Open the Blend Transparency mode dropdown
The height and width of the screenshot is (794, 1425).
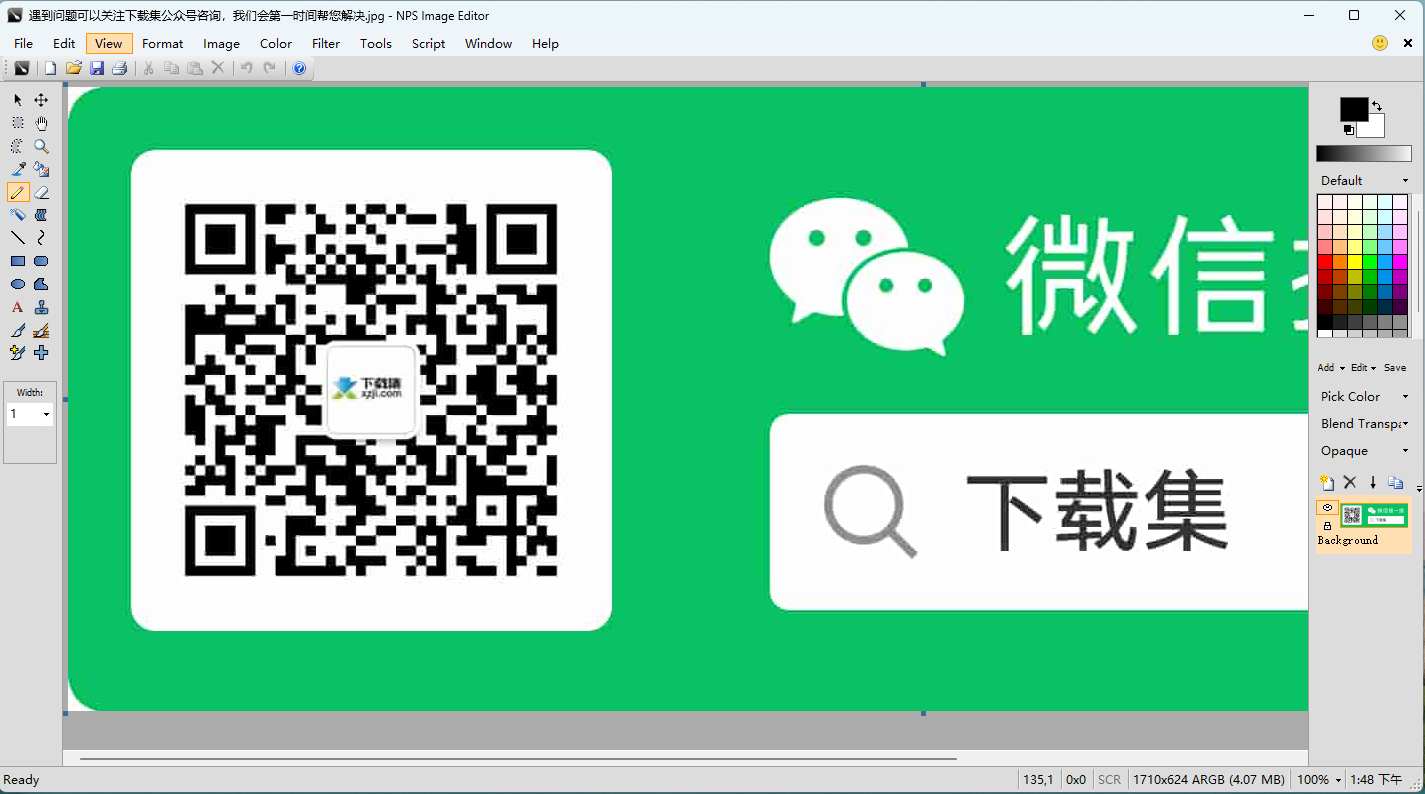[x=1405, y=424]
